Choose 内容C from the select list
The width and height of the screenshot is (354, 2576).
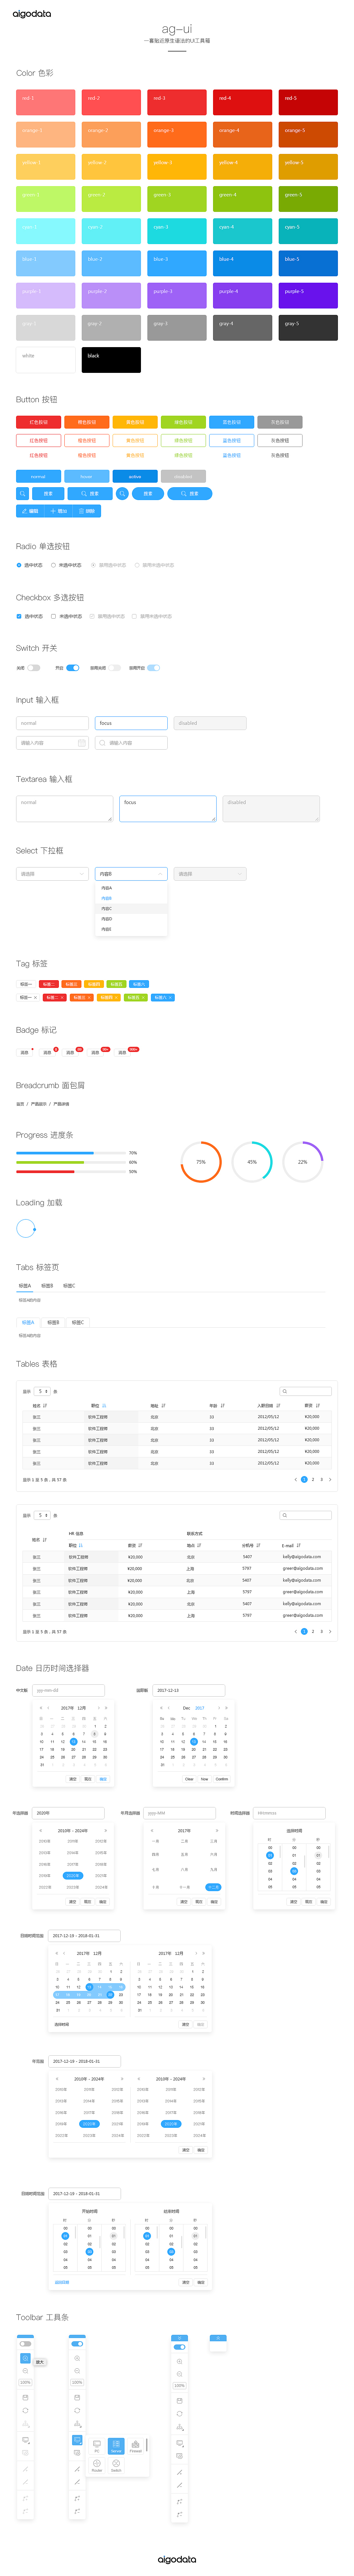[131, 909]
